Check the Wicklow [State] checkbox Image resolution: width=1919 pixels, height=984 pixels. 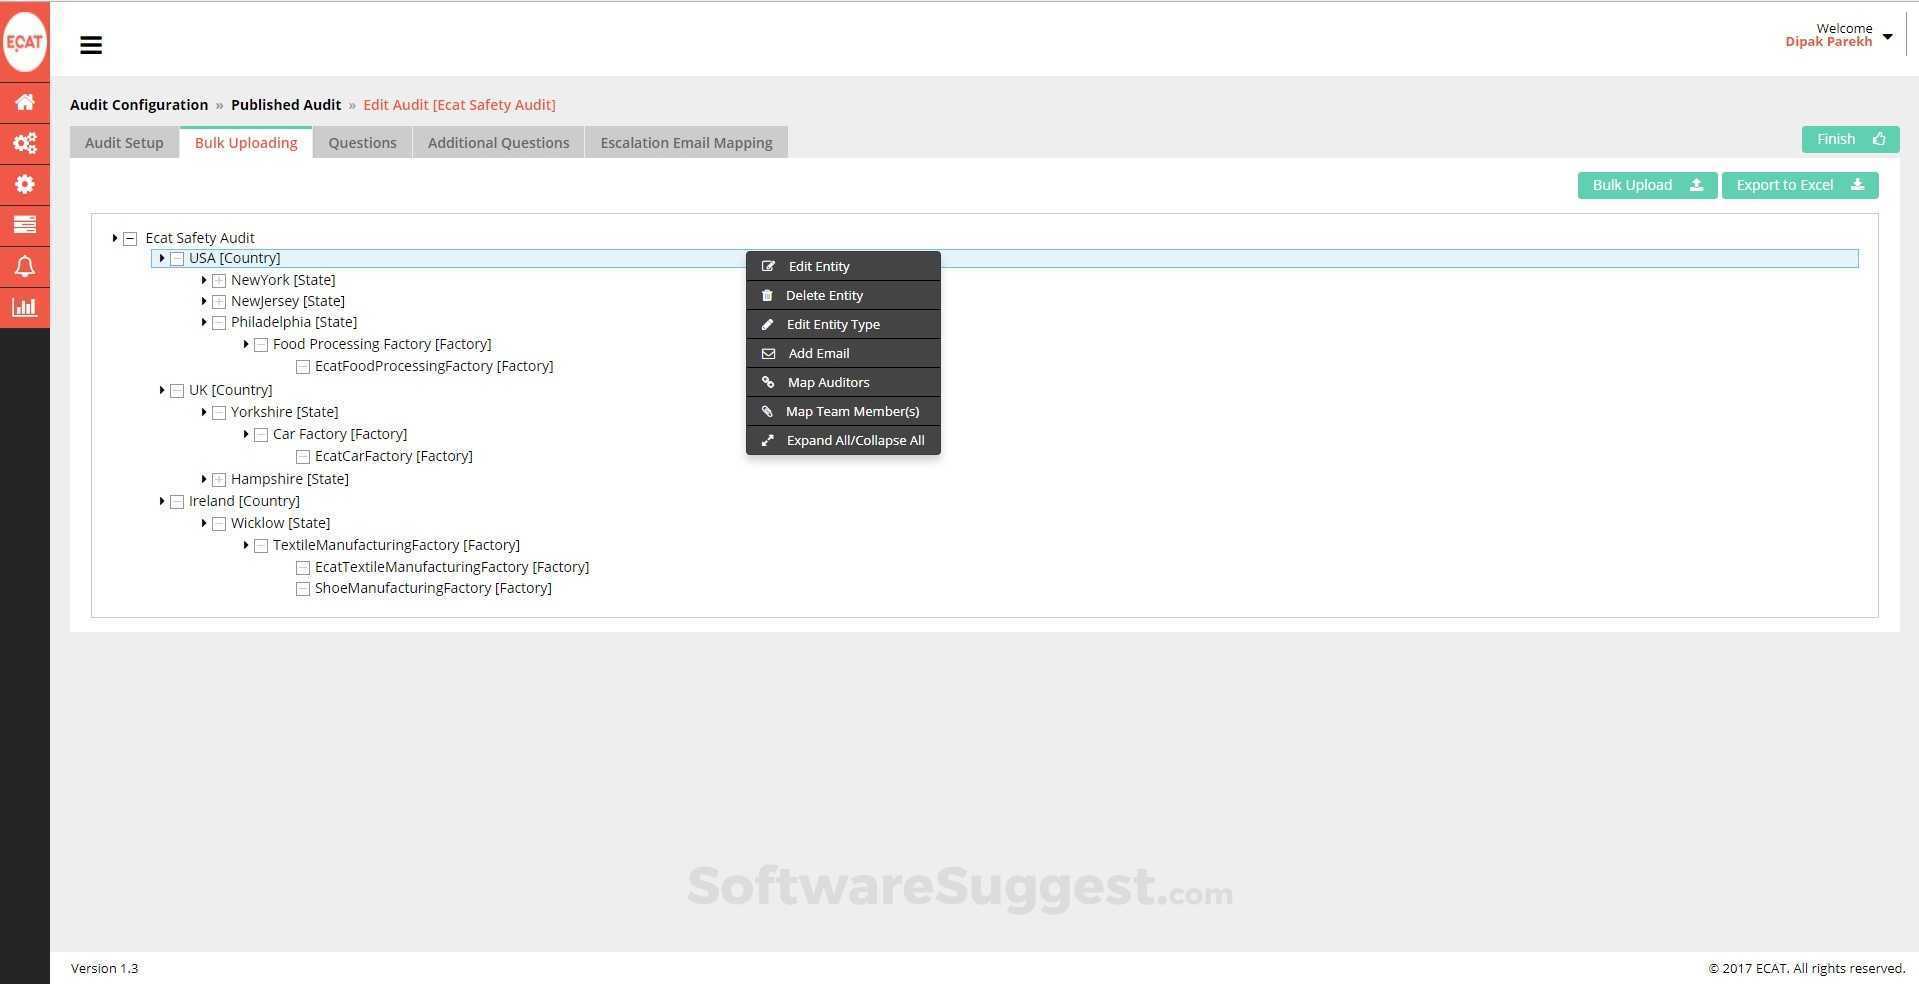point(219,523)
